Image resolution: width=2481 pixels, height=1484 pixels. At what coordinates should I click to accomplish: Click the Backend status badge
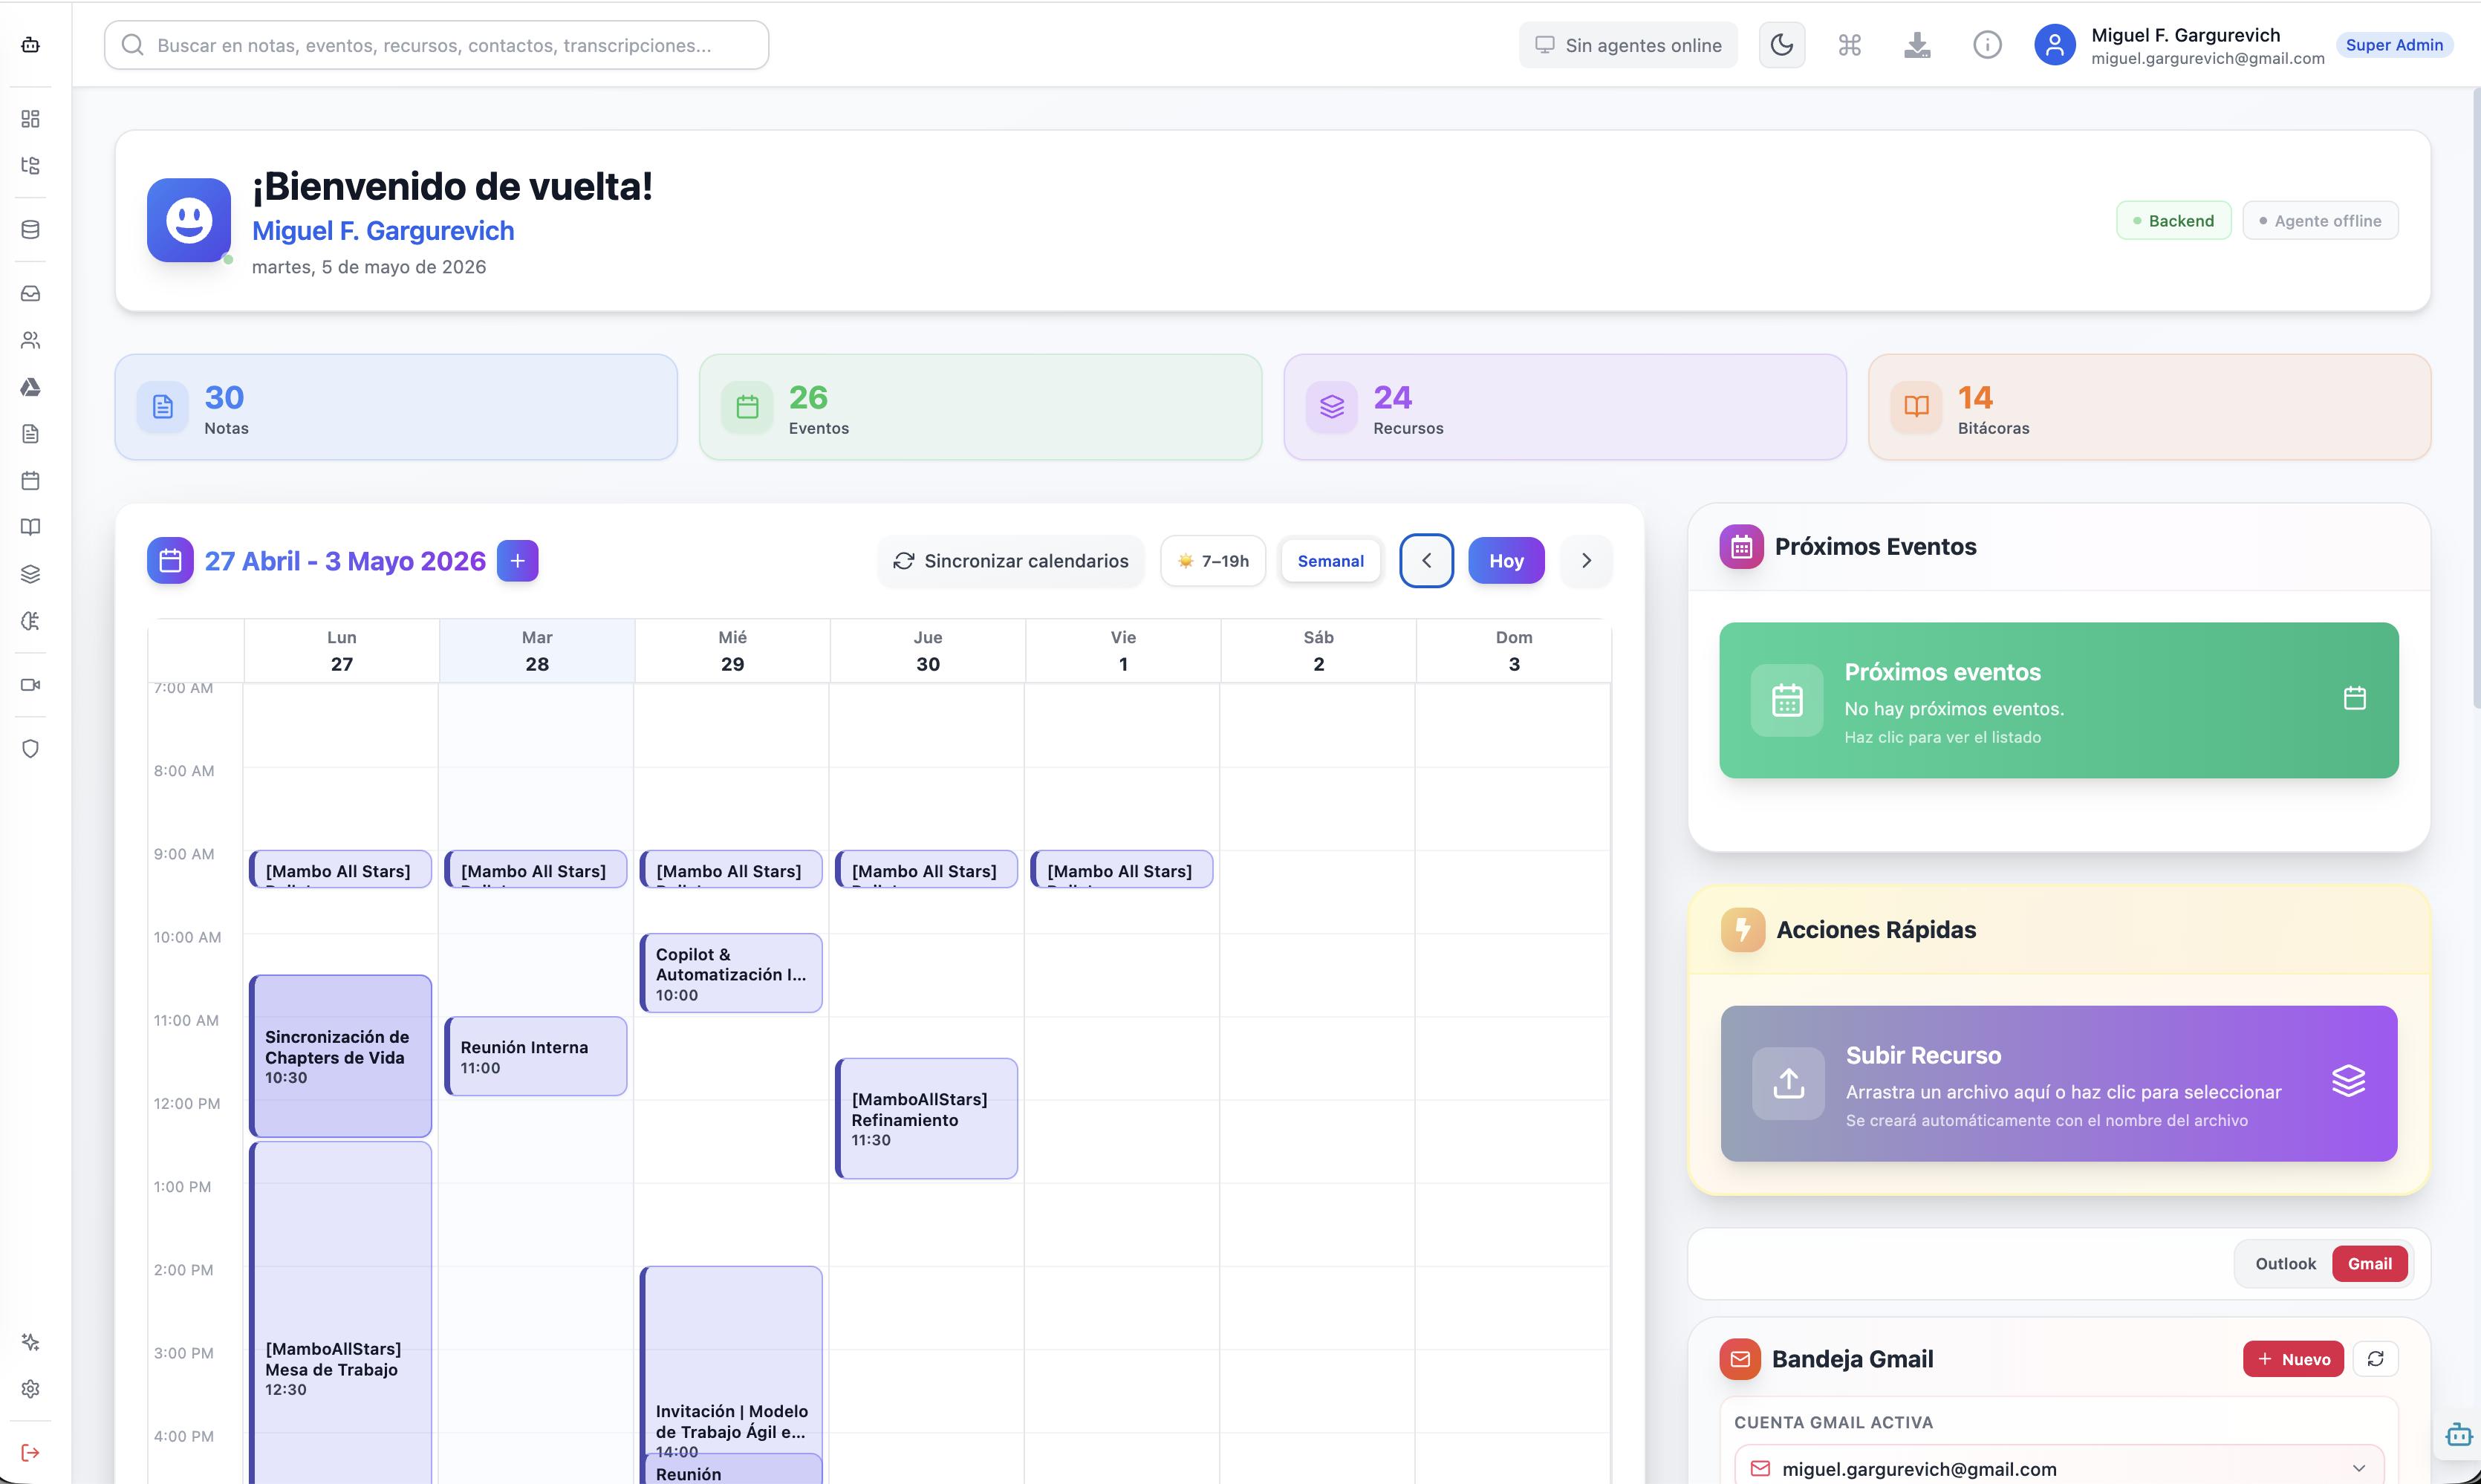[x=2173, y=221]
